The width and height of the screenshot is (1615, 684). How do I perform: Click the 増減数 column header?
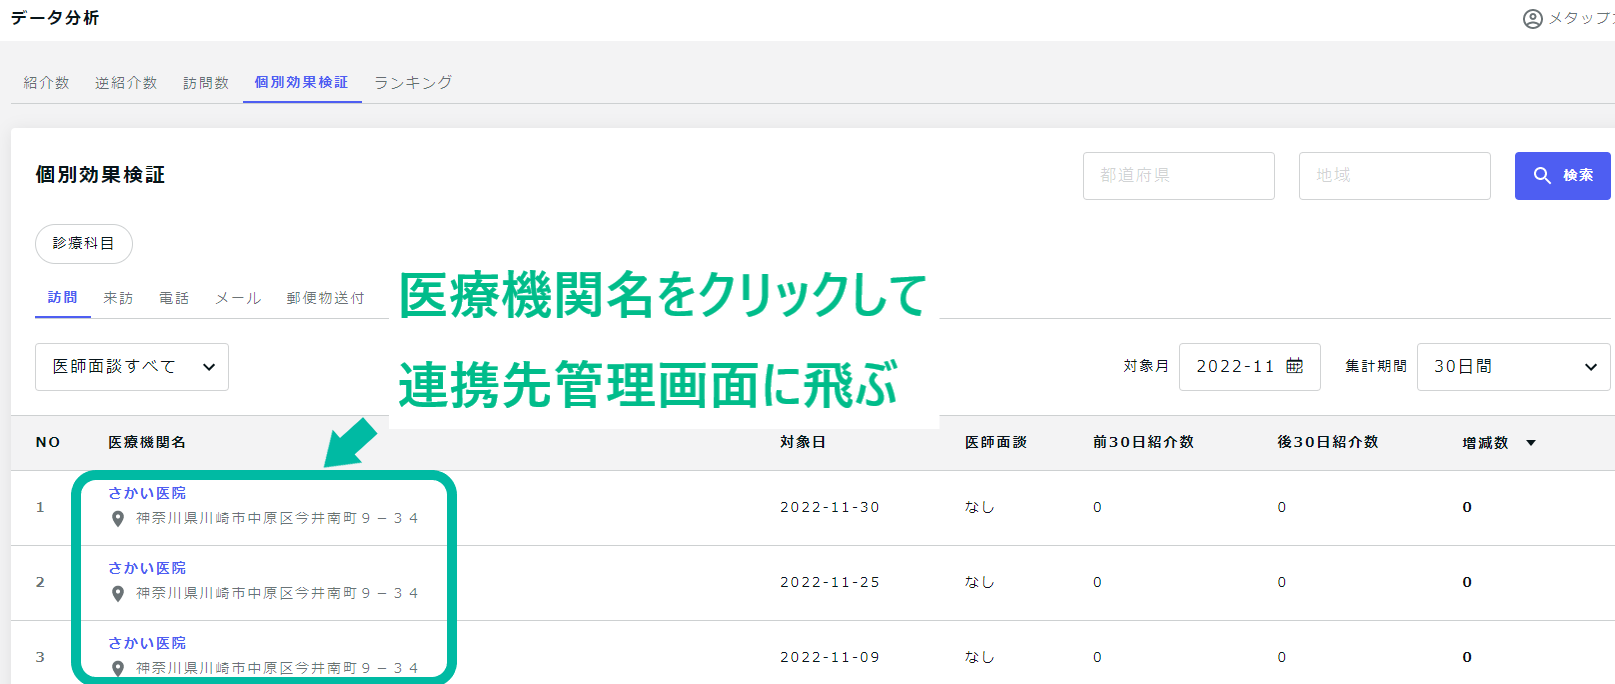point(1485,443)
